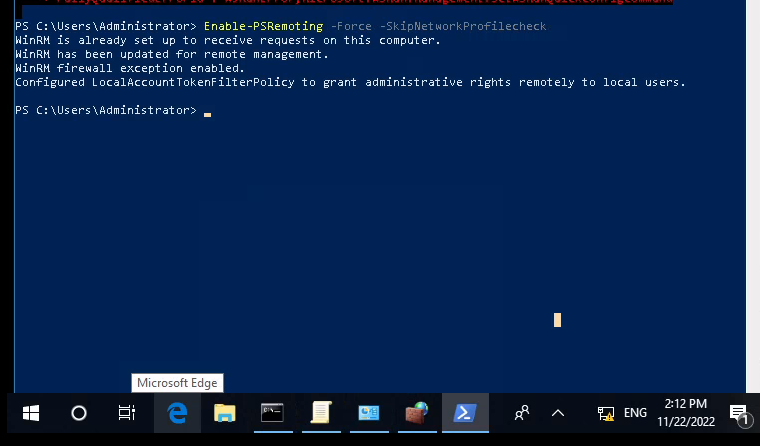The width and height of the screenshot is (760, 446).
Task: Launch Microsoft Edge from the taskbar
Action: point(177,413)
